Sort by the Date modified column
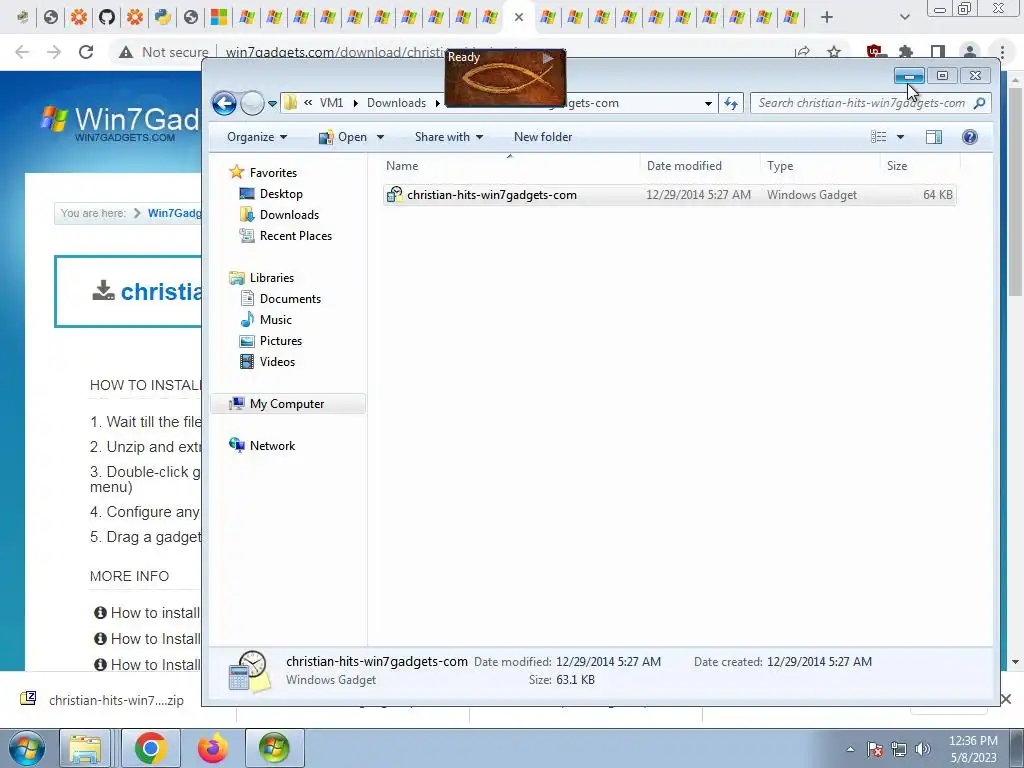The image size is (1024, 768). click(700, 166)
